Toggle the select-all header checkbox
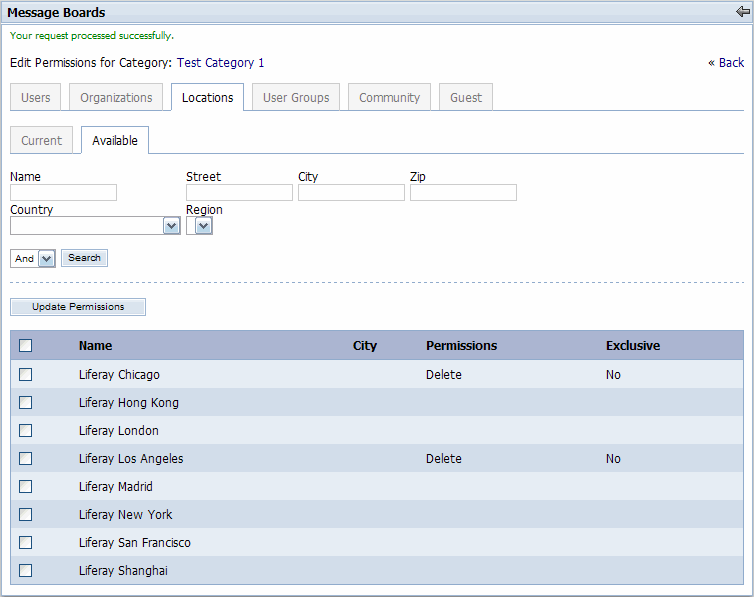Image resolution: width=754 pixels, height=597 pixels. (26, 346)
